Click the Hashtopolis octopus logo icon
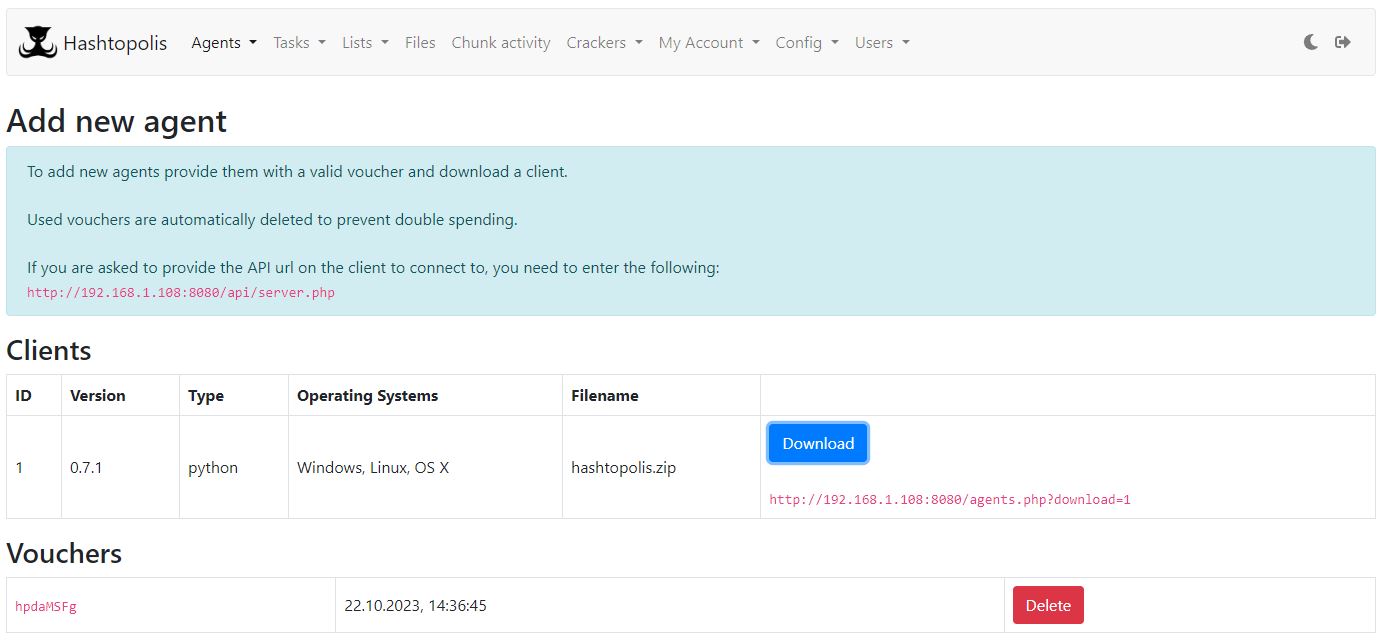 pos(38,43)
